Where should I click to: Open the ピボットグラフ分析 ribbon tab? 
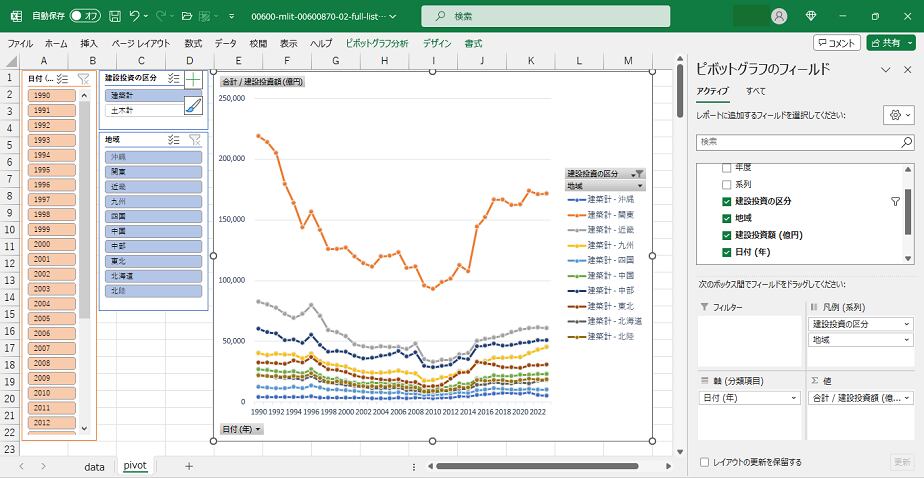[x=376, y=44]
